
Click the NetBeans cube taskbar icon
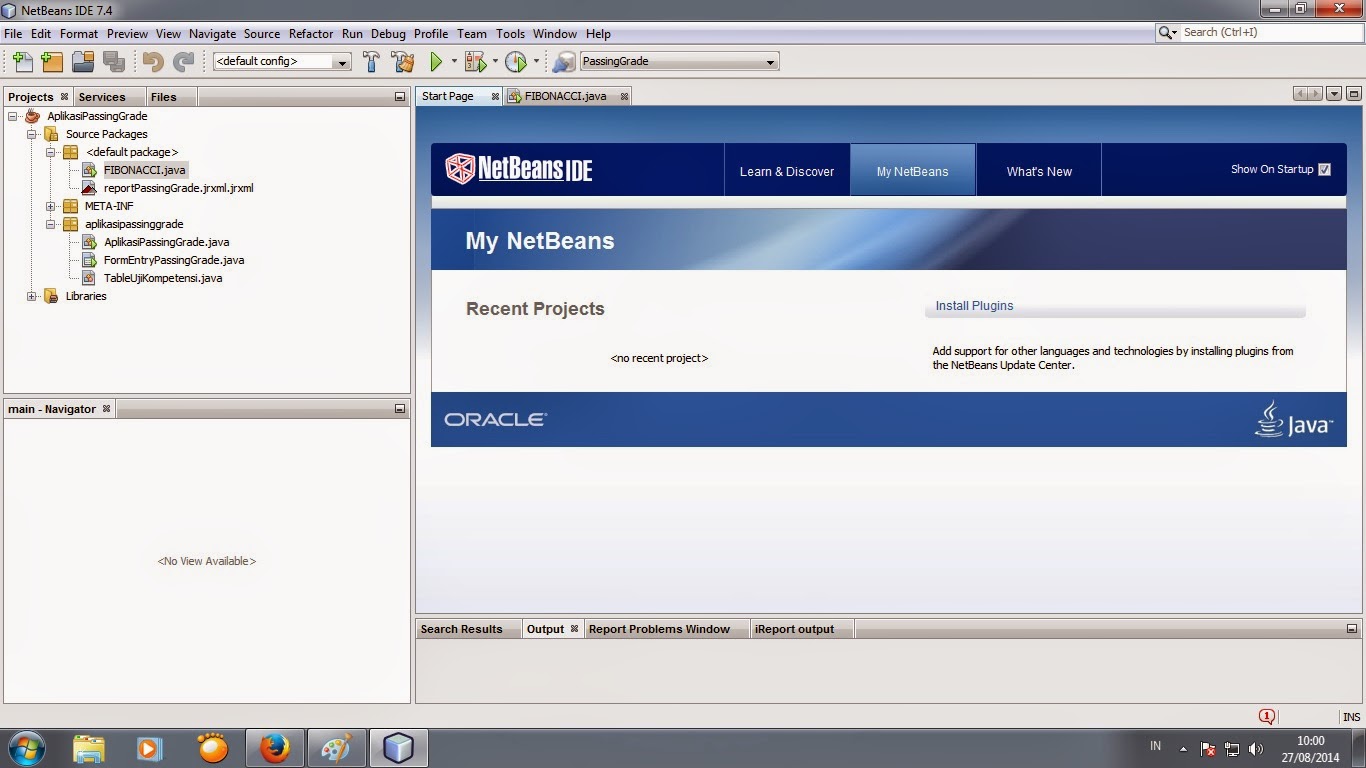398,748
